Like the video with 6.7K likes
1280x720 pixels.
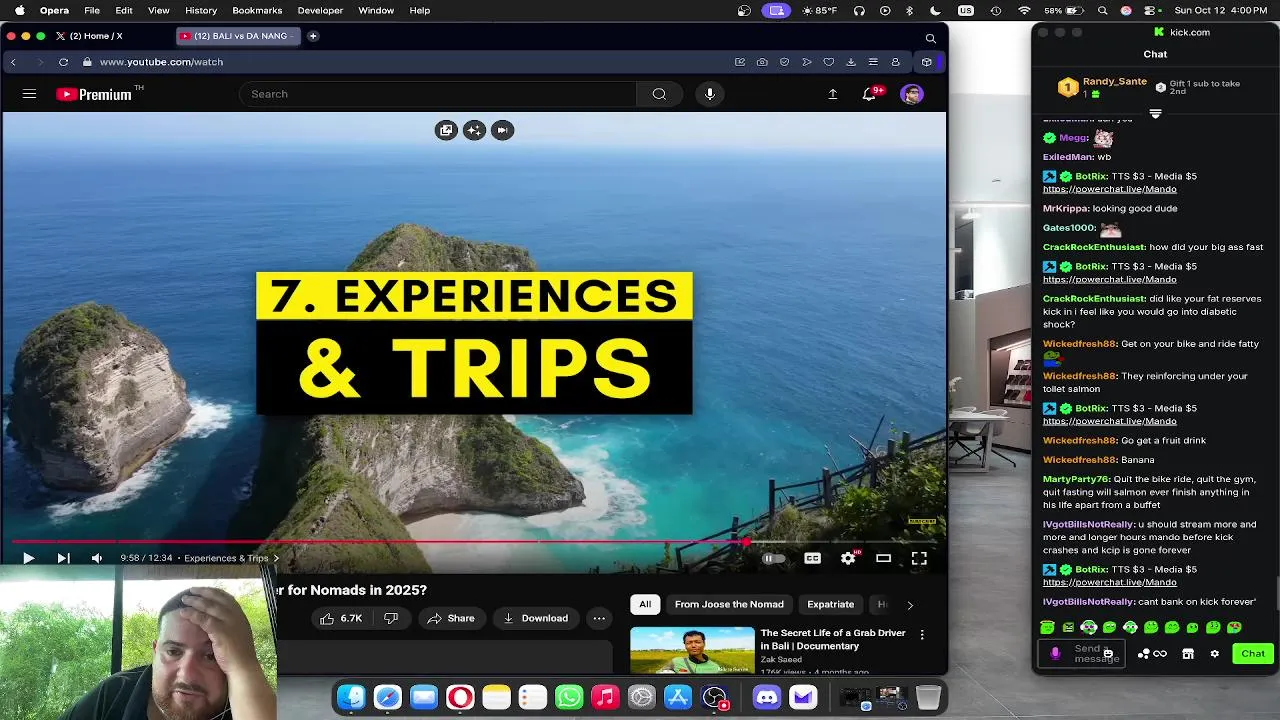pos(341,618)
